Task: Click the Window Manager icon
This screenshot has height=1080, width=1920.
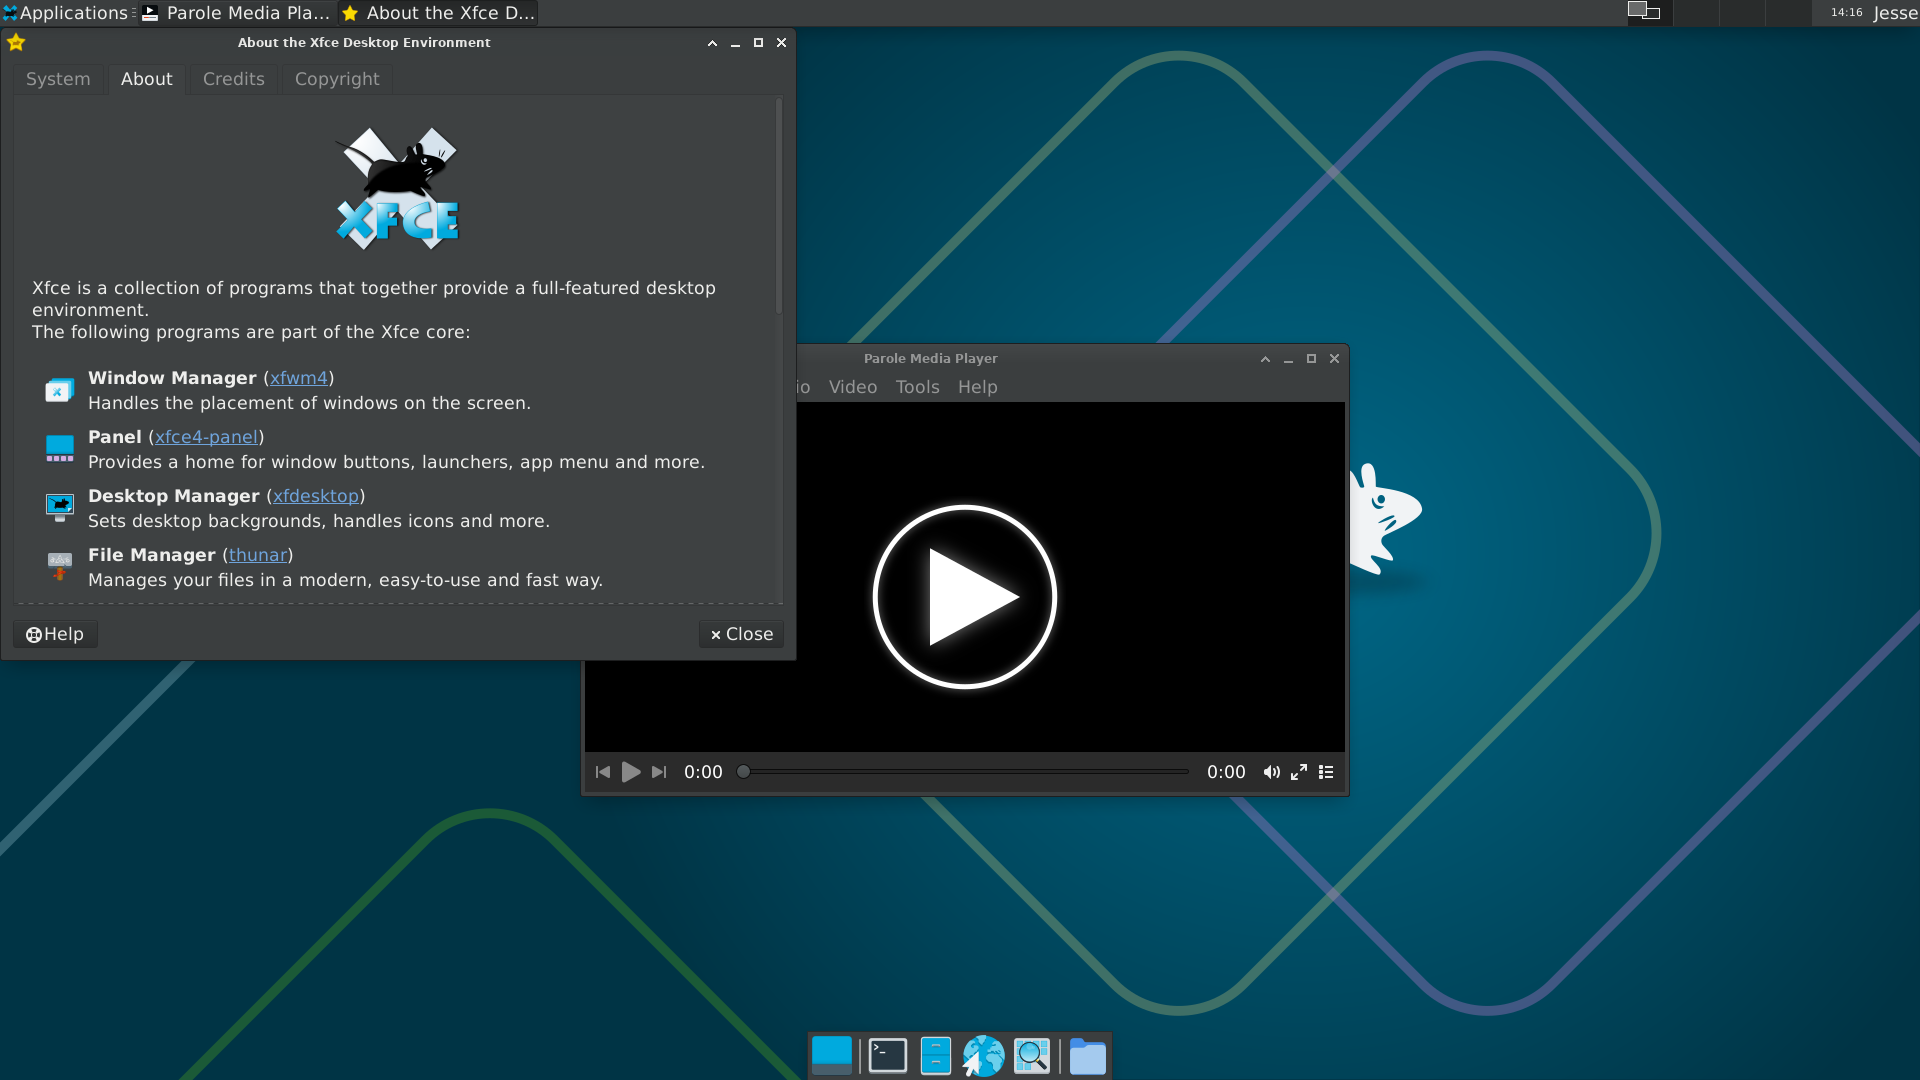Action: click(60, 390)
